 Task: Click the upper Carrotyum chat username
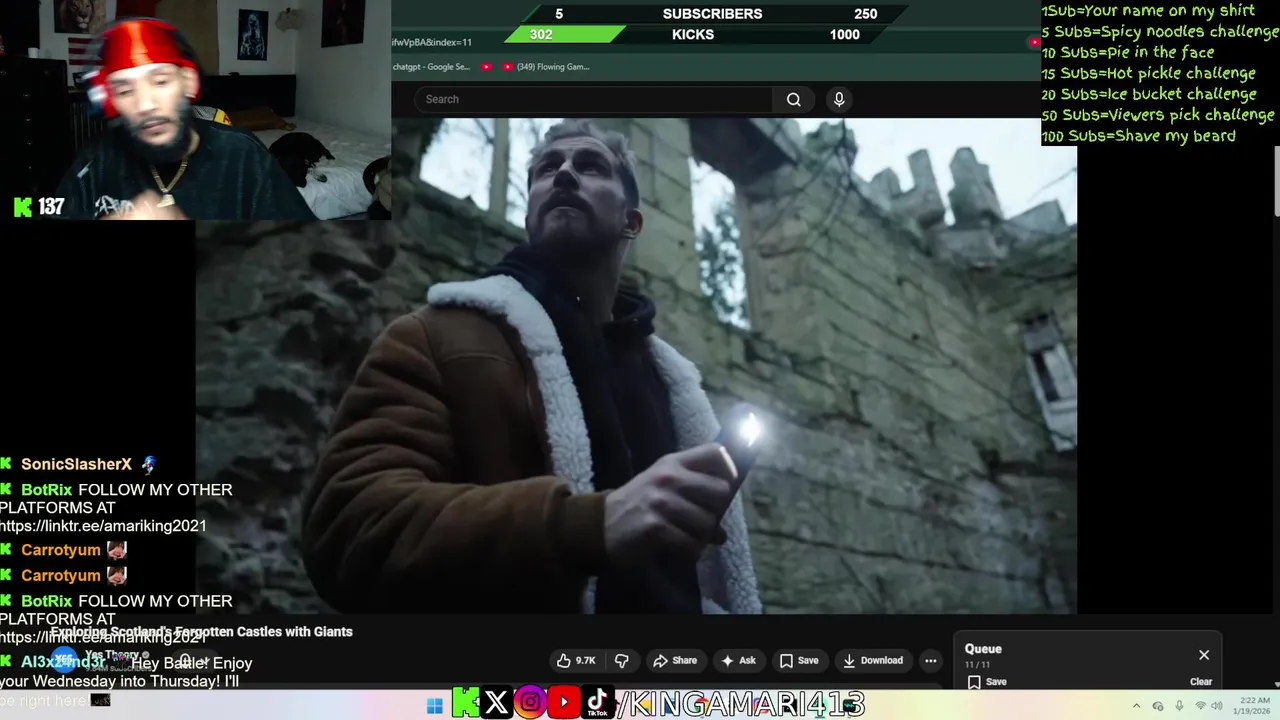point(60,550)
